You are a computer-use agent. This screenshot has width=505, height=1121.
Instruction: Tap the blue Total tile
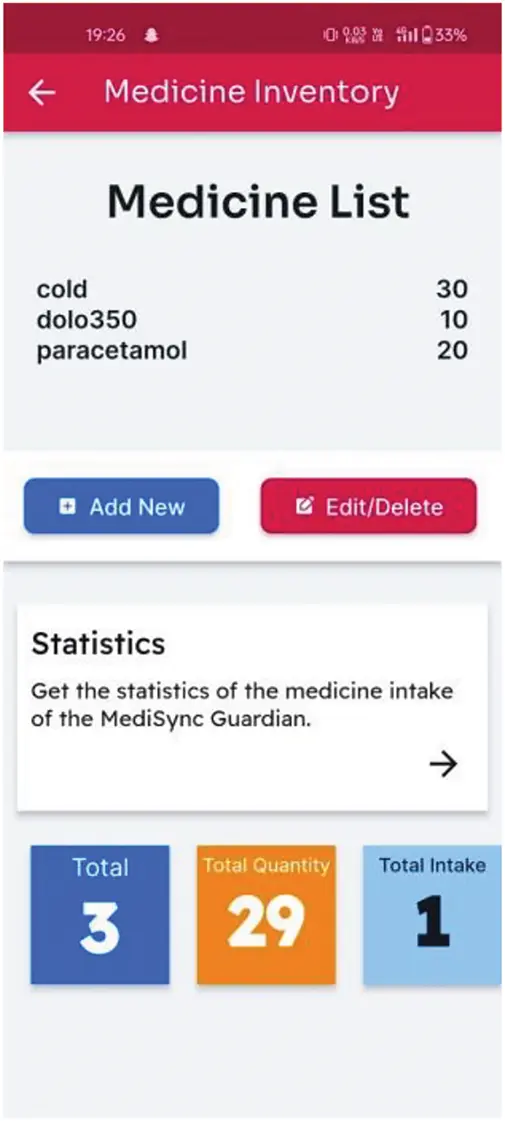tap(100, 914)
